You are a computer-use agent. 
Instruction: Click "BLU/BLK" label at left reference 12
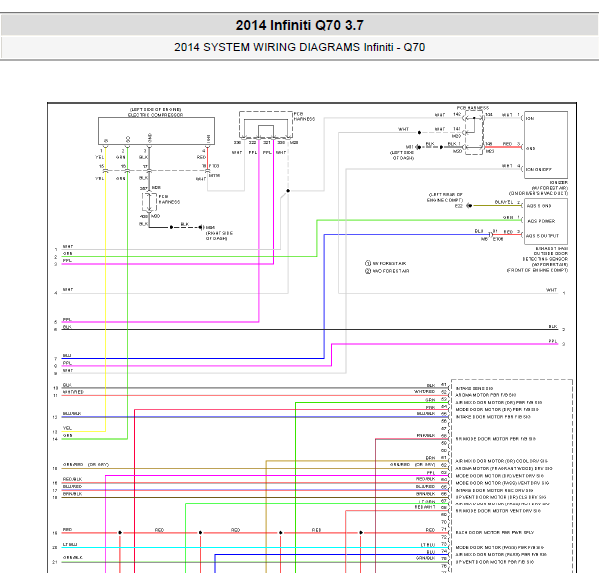point(72,414)
